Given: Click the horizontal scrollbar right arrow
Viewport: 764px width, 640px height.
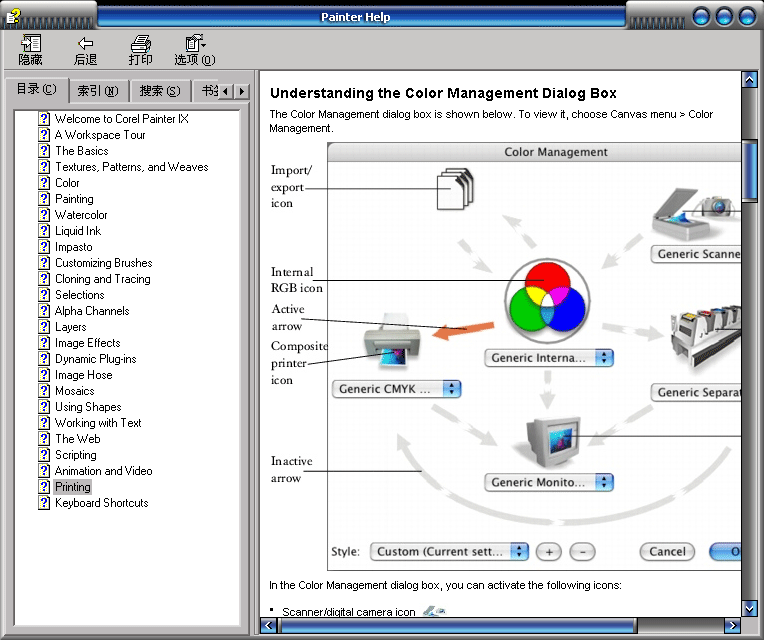Looking at the screenshot, I should pyautogui.click(x=732, y=625).
